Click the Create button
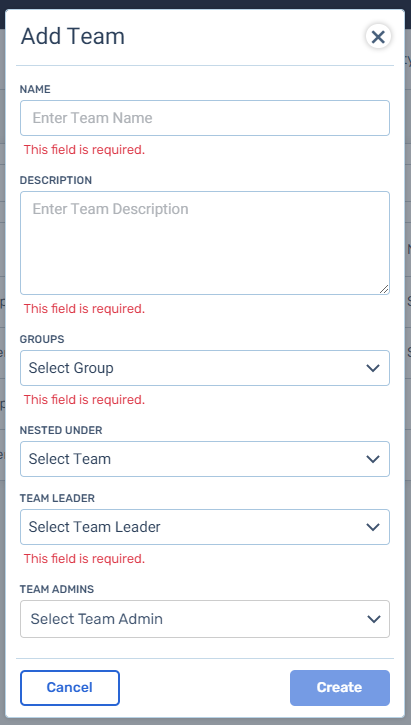 point(340,688)
